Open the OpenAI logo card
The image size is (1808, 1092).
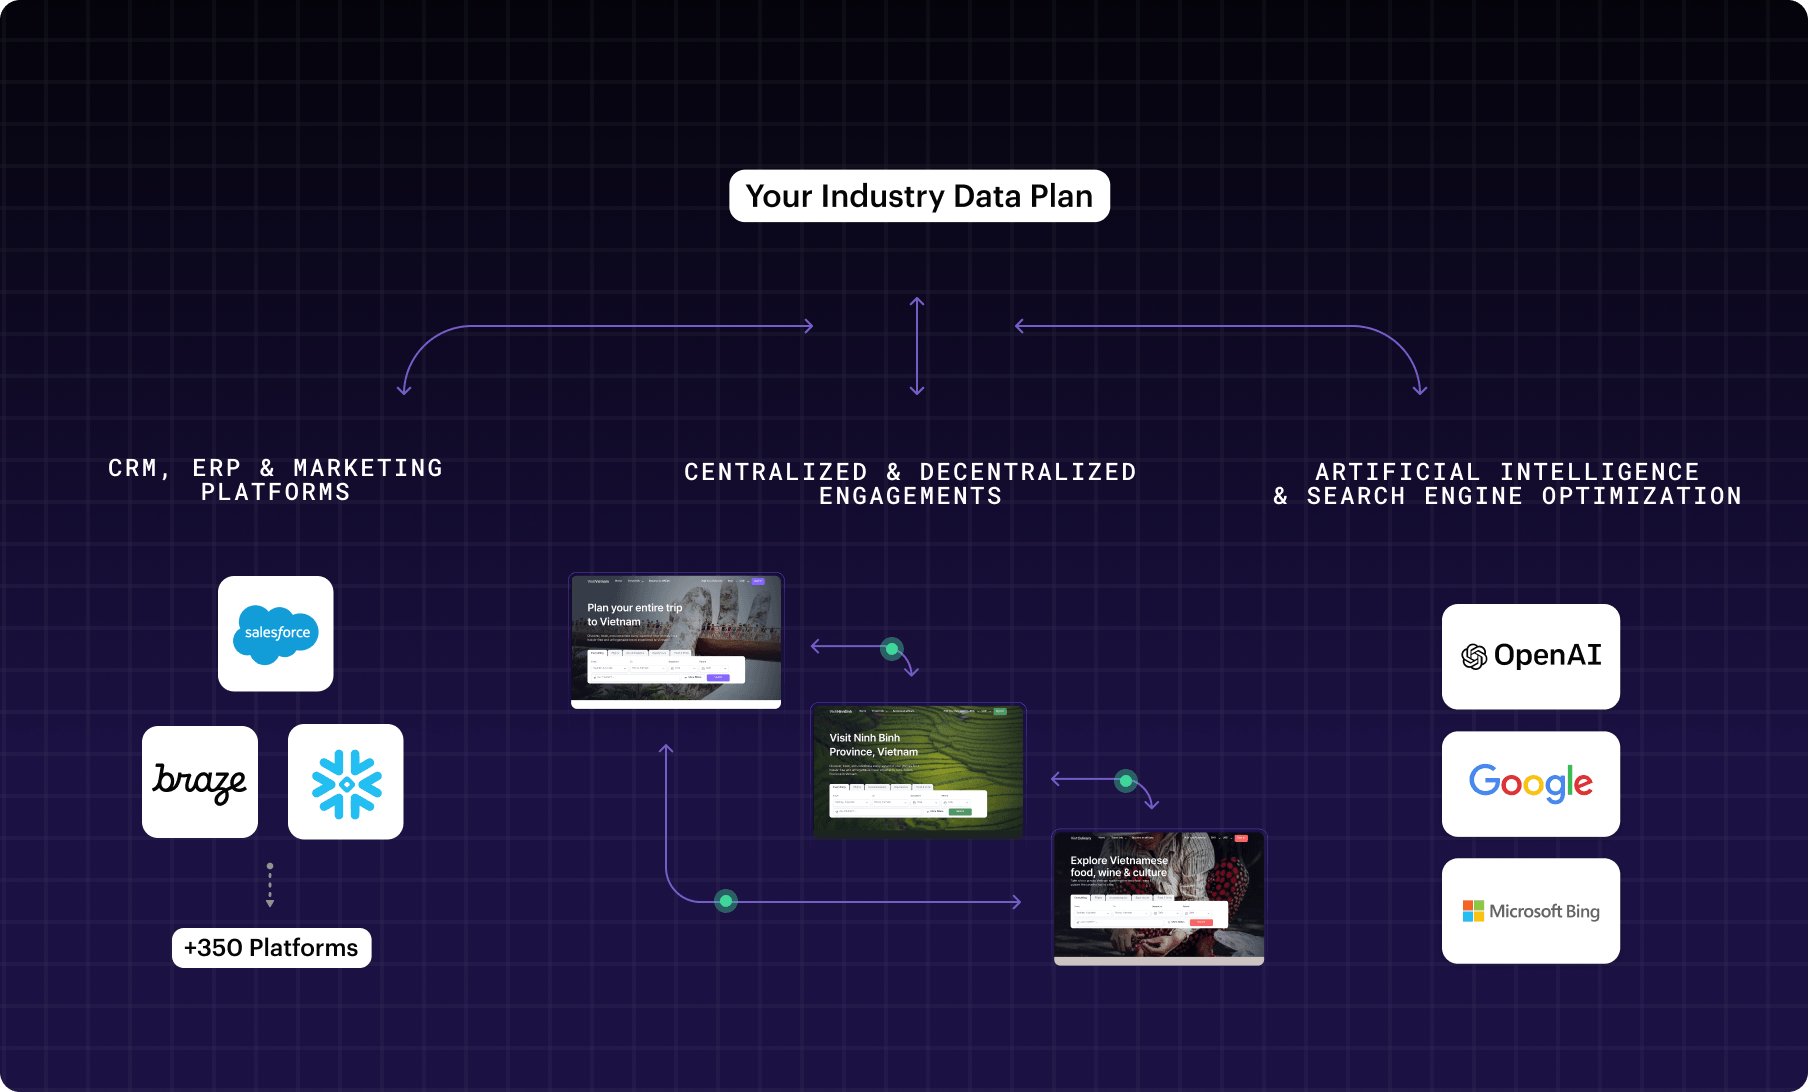coord(1530,656)
